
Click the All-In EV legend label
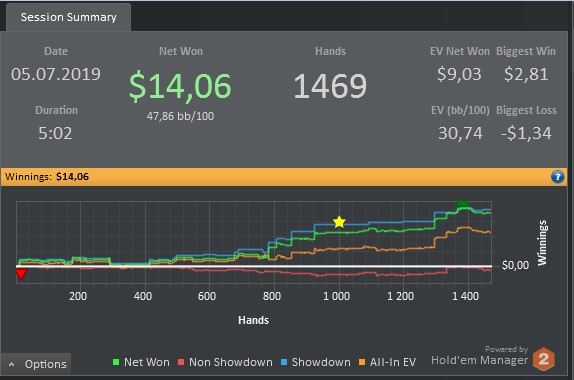click(x=393, y=362)
